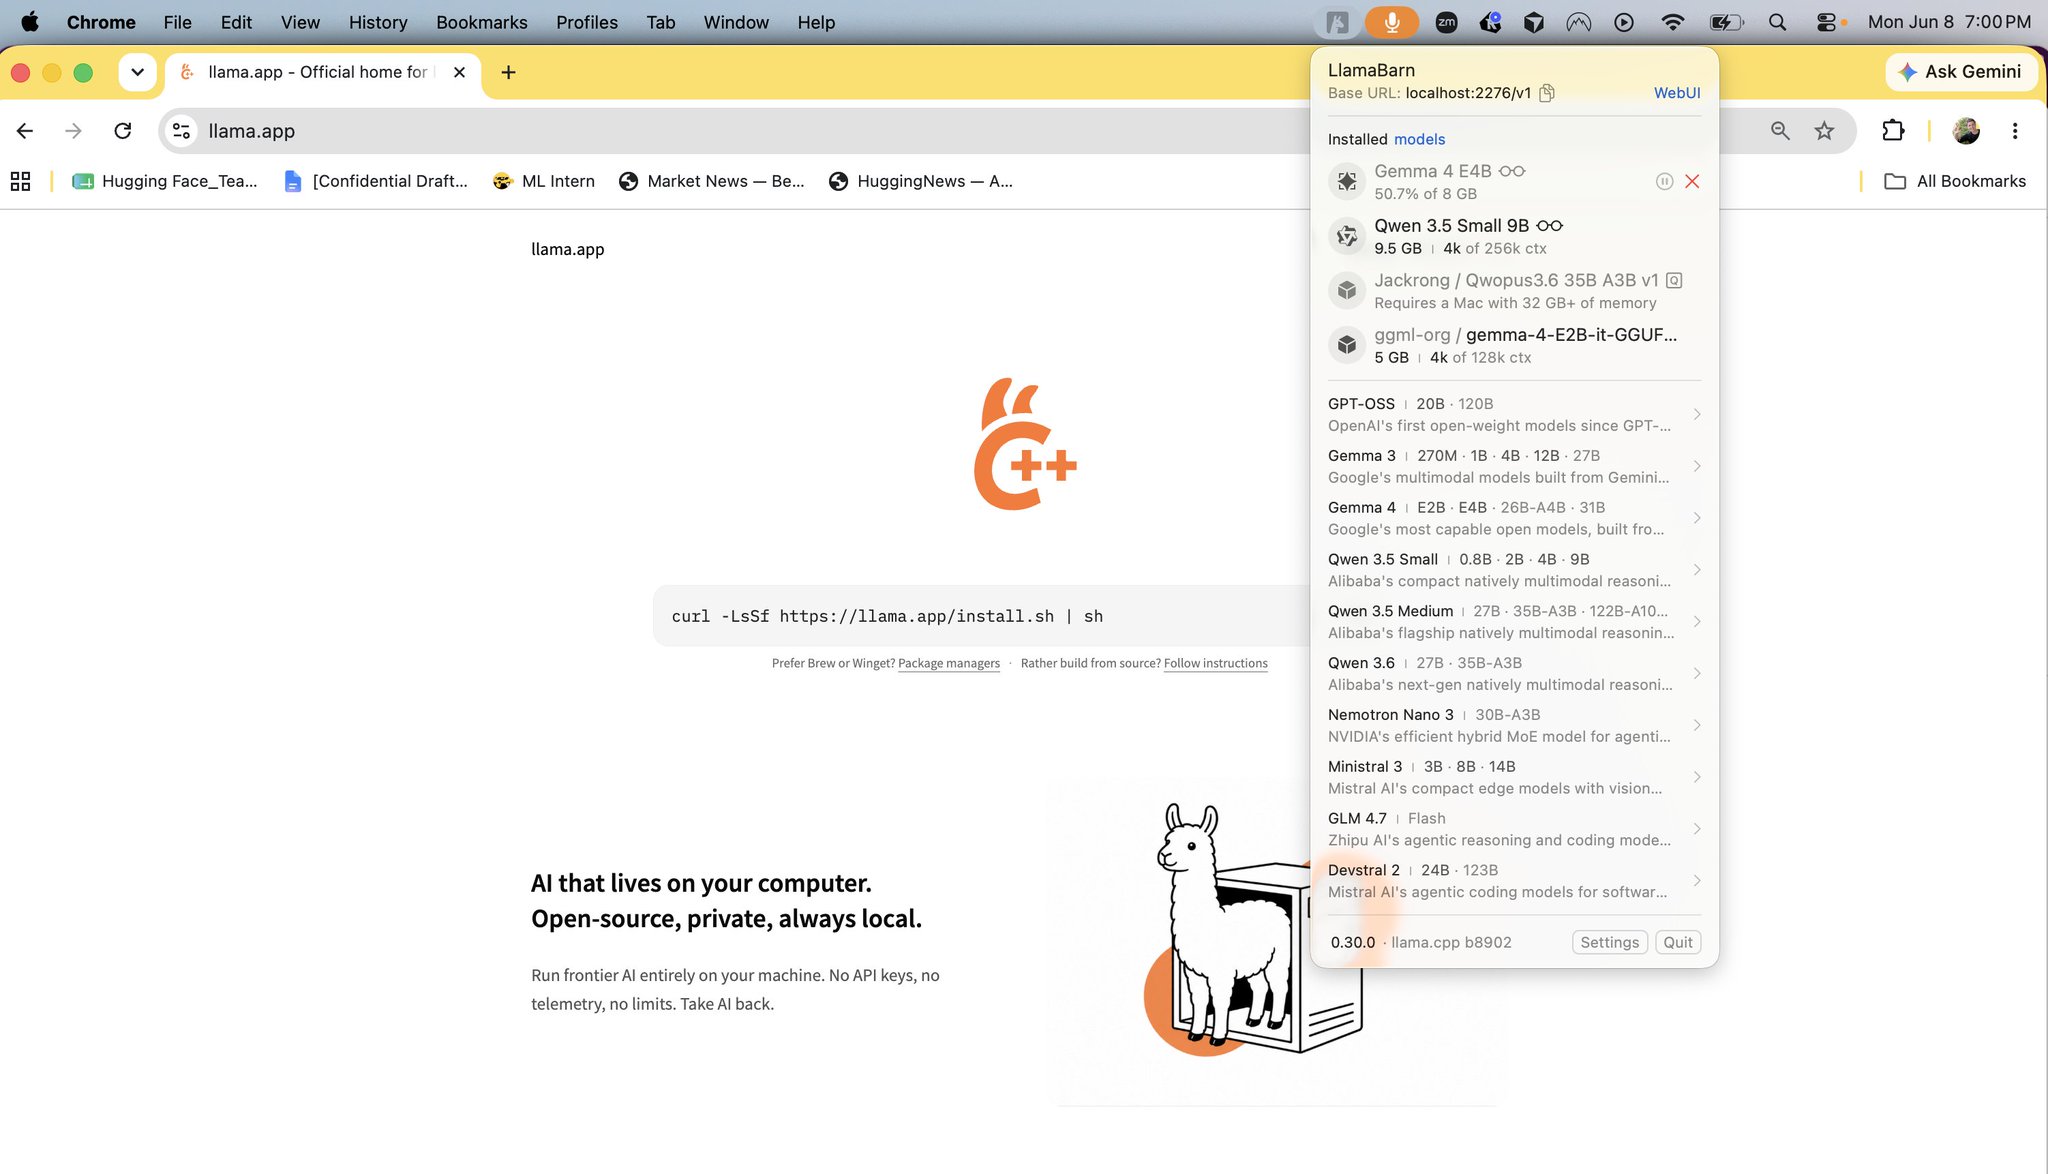The image size is (2048, 1174).
Task: Open the LlamaBarn WebUI link
Action: click(1677, 93)
